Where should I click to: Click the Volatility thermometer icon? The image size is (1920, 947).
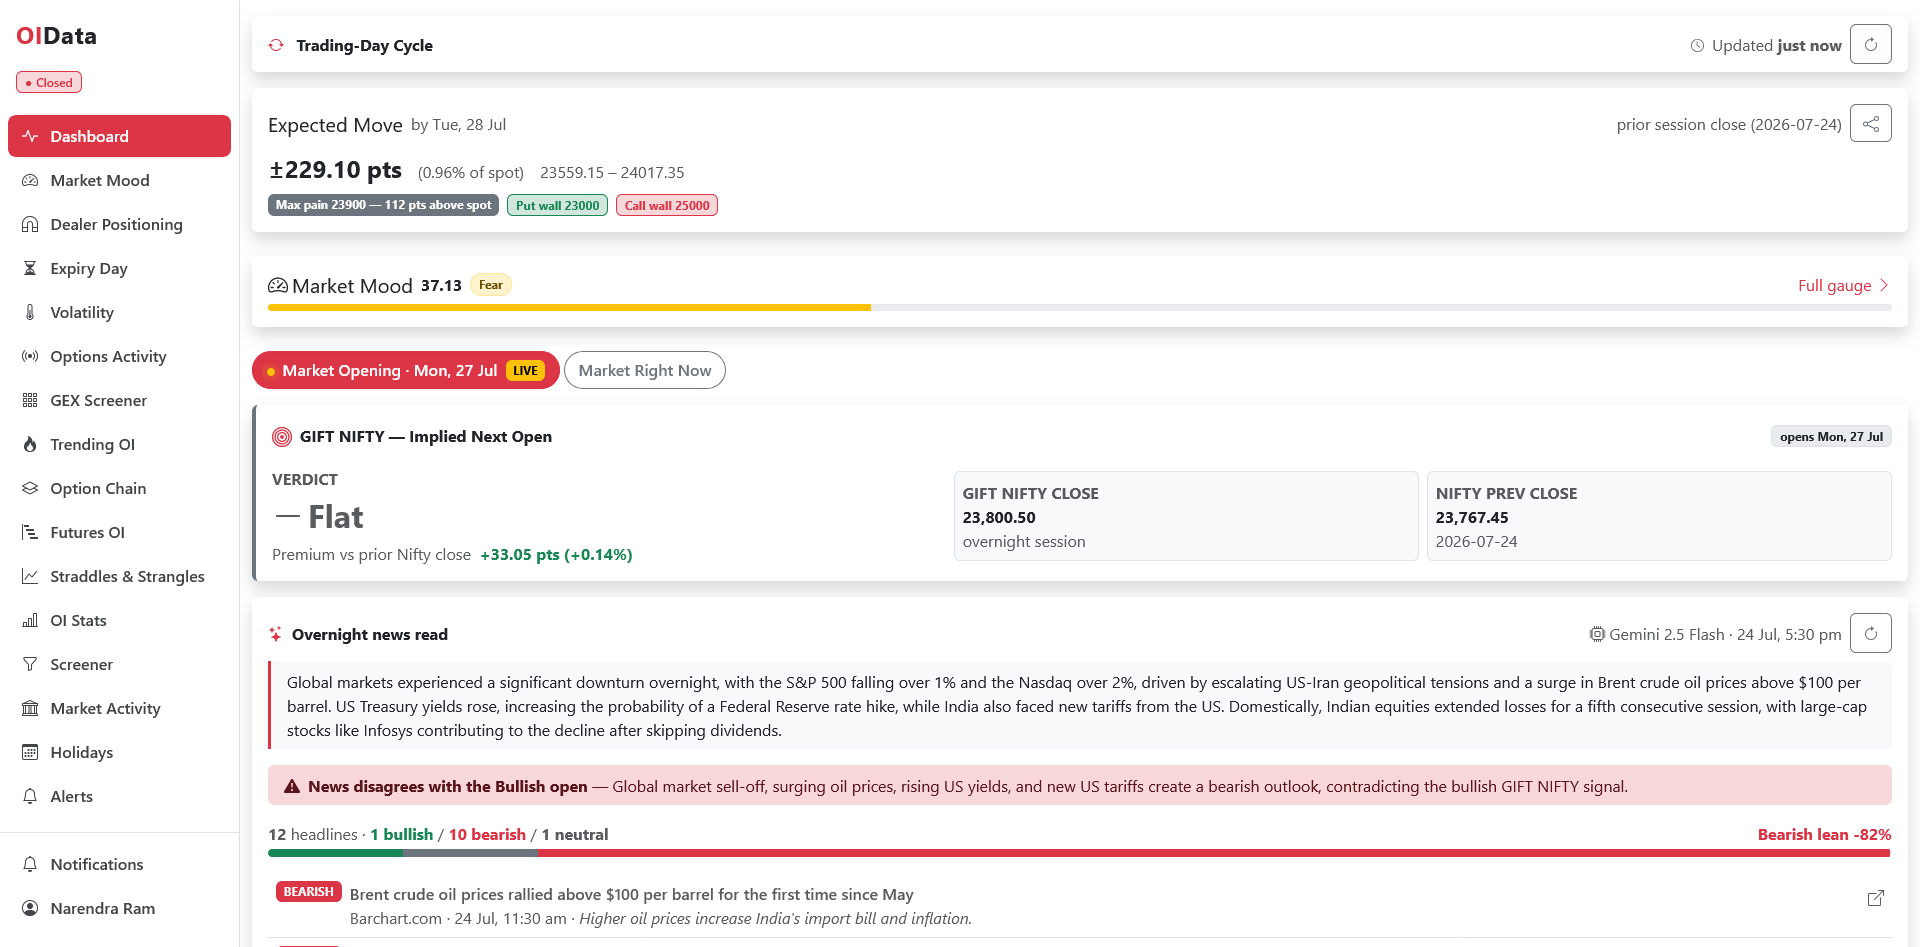click(30, 312)
